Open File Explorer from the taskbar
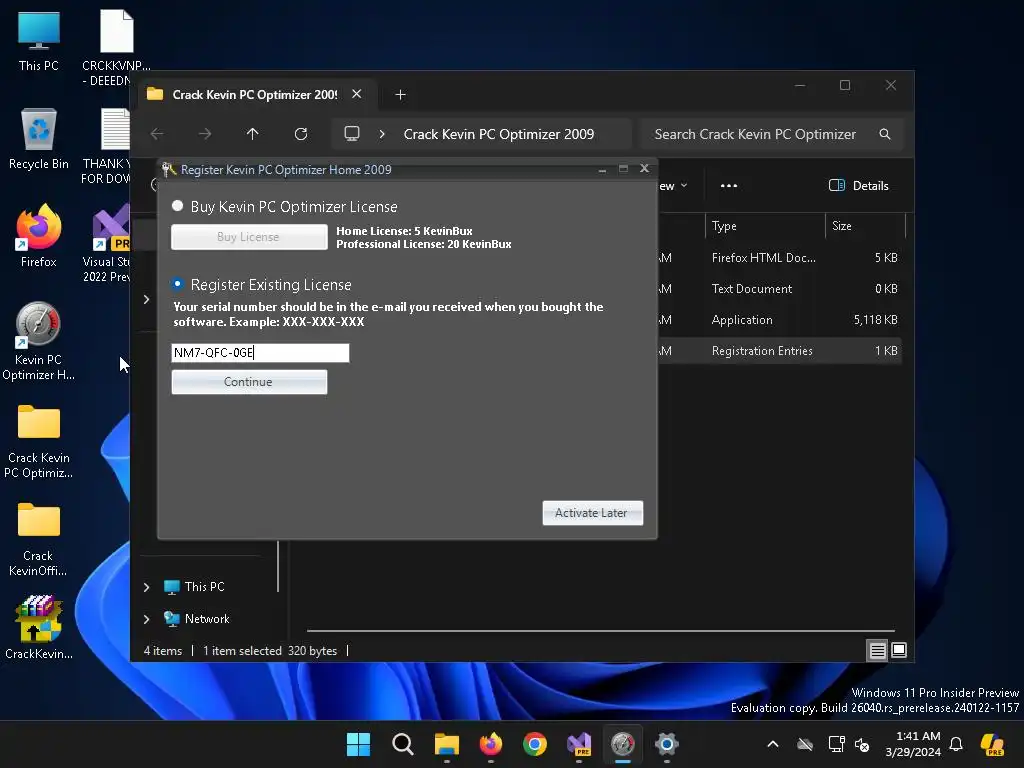Image resolution: width=1024 pixels, height=768 pixels. [447, 744]
